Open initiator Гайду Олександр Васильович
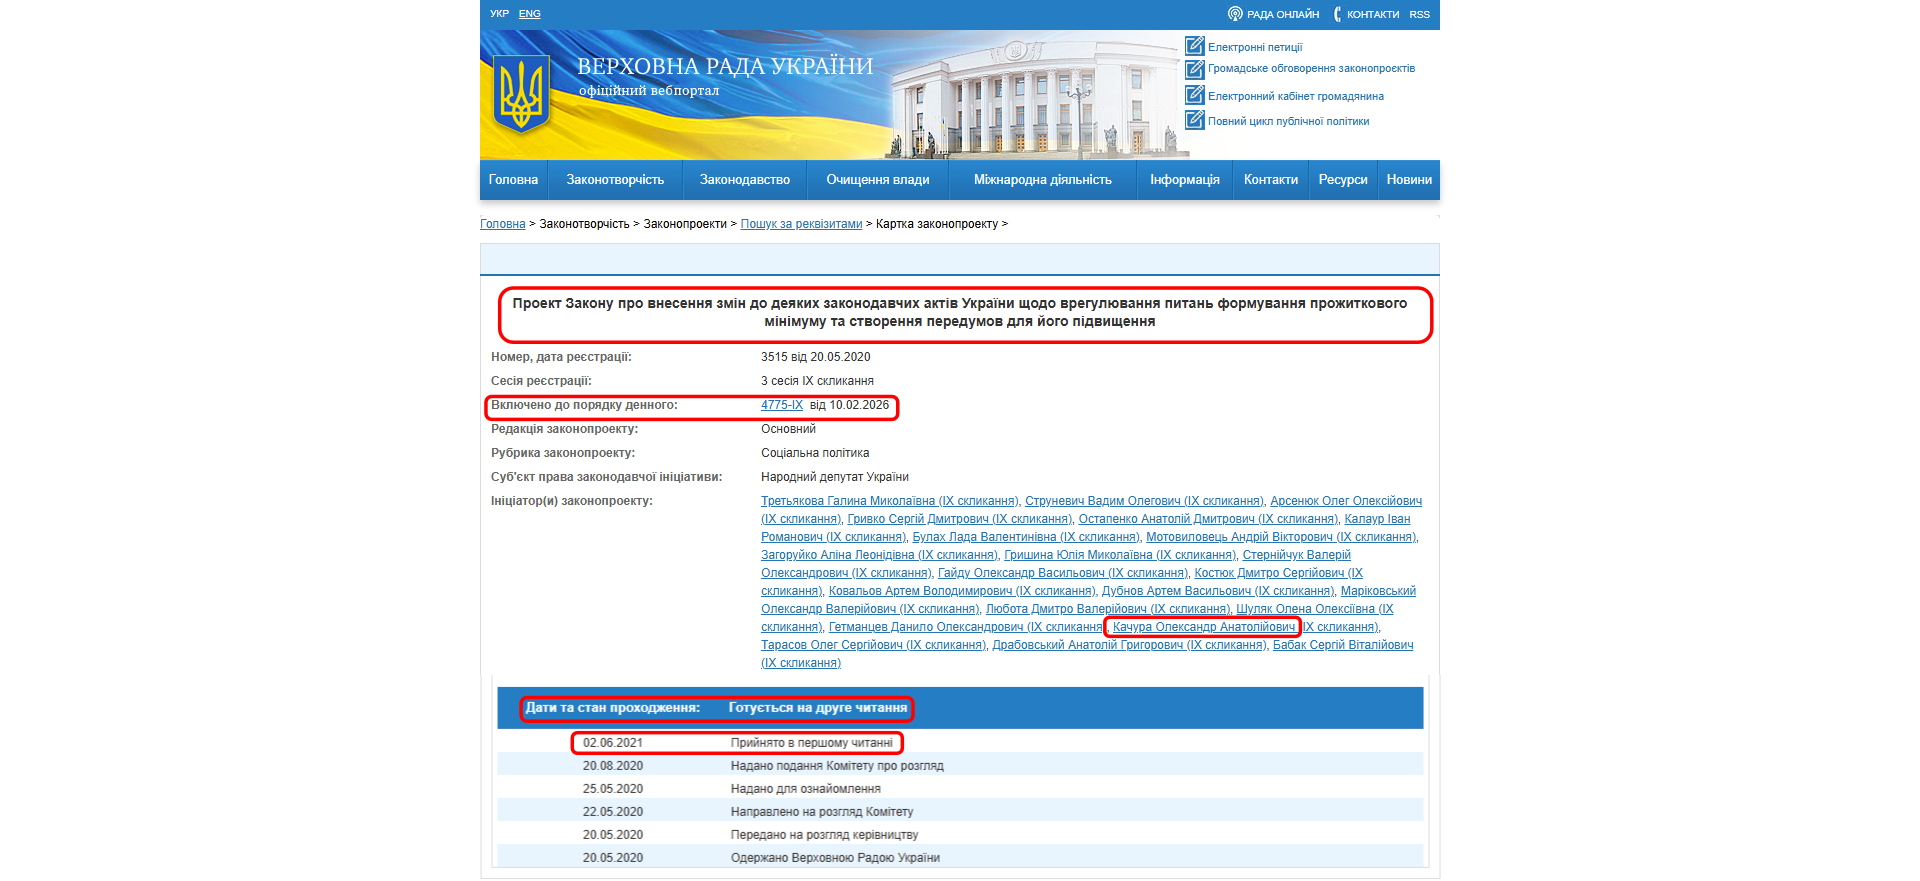 click(1062, 573)
